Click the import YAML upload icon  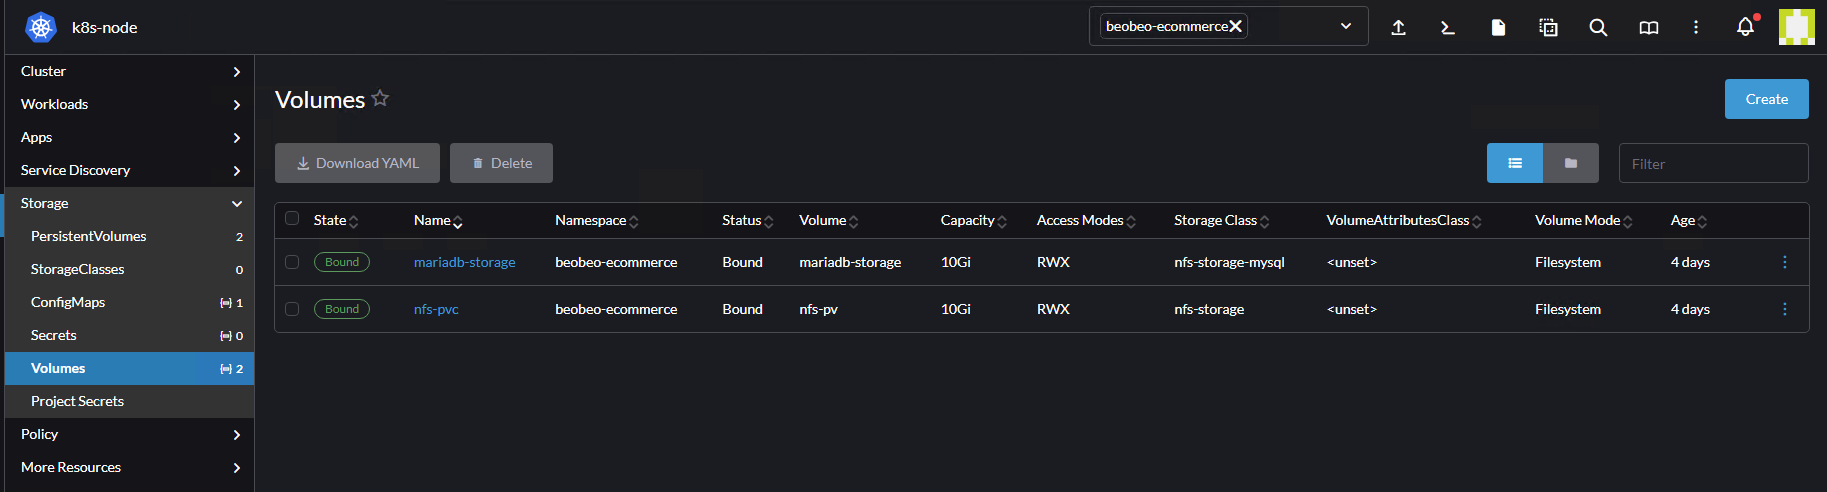point(1398,27)
